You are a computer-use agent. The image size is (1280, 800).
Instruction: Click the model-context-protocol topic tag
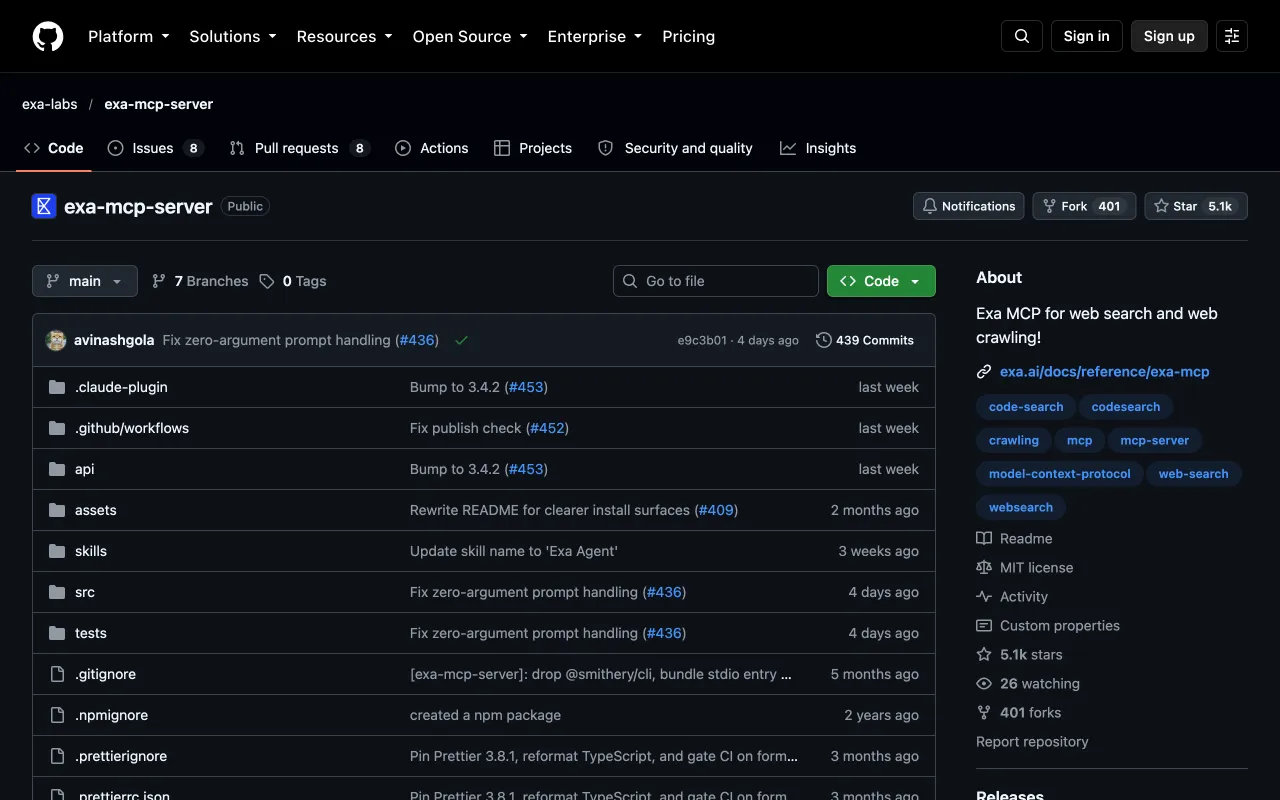(x=1059, y=474)
